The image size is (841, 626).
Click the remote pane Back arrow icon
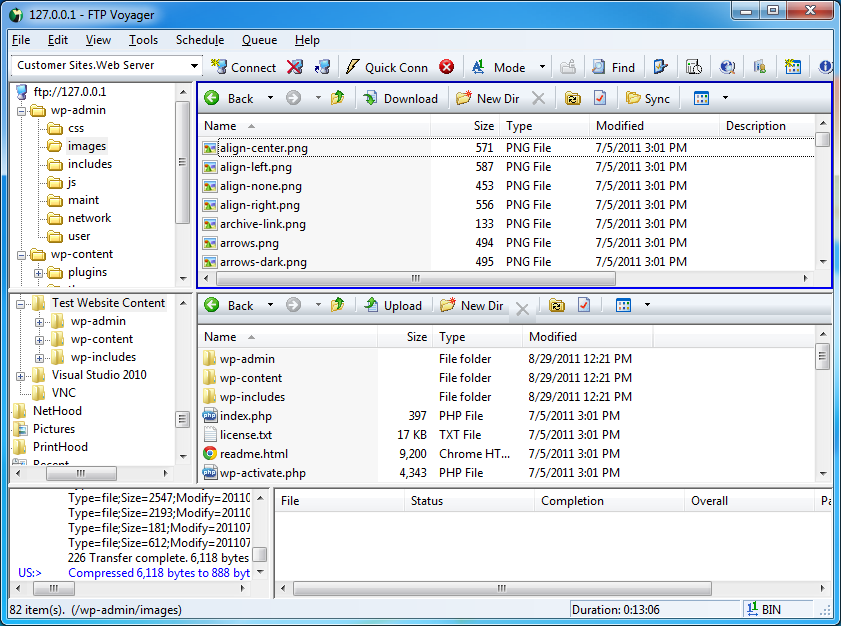tap(212, 98)
